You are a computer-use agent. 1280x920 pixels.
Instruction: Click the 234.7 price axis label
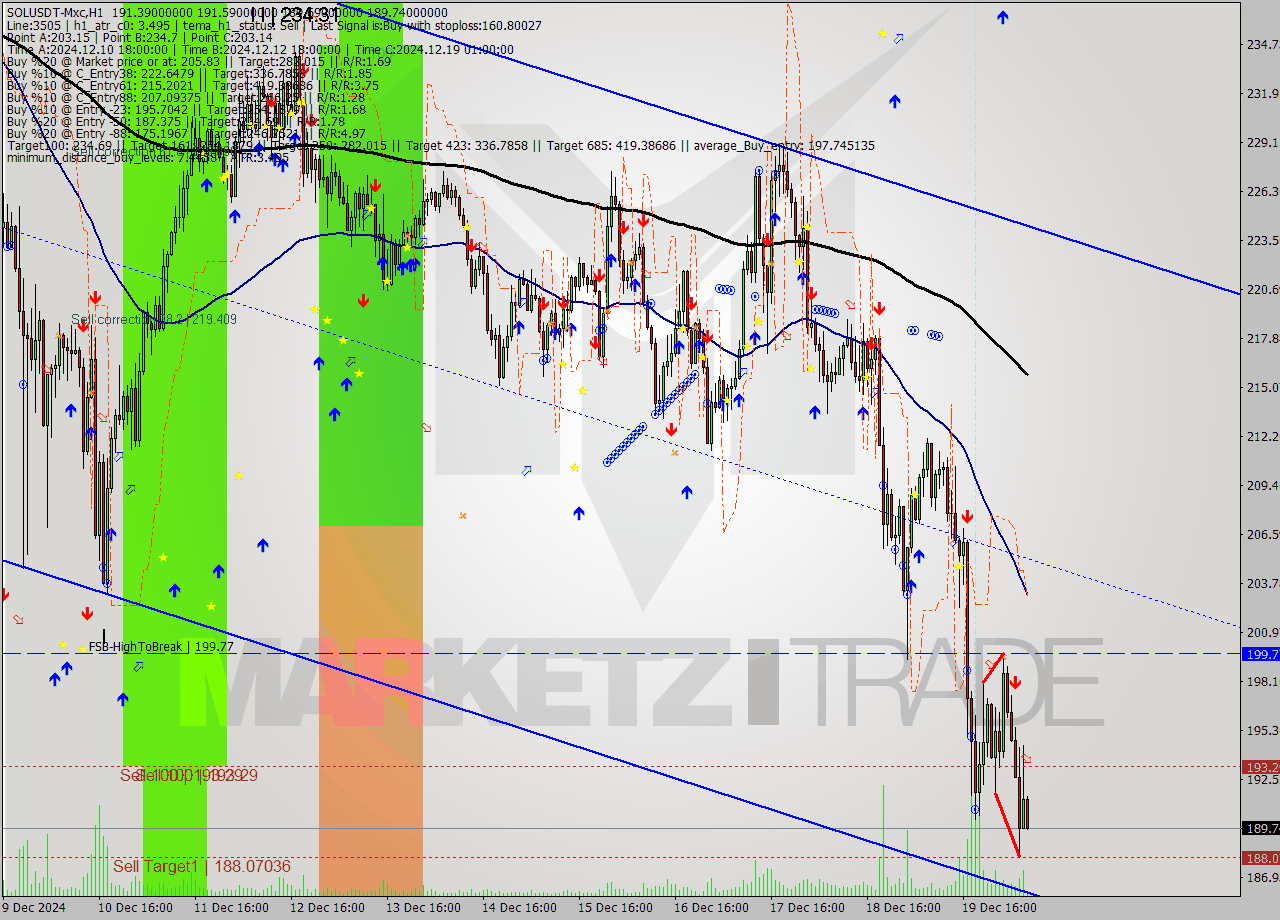coord(1262,45)
